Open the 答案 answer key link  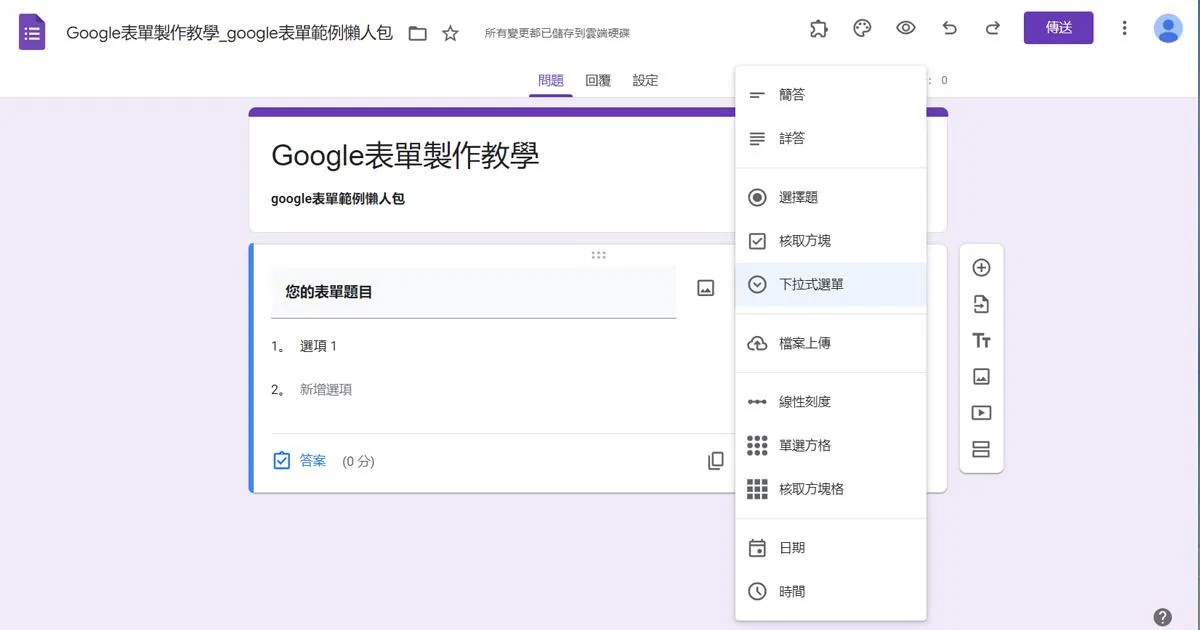pyautogui.click(x=313, y=461)
